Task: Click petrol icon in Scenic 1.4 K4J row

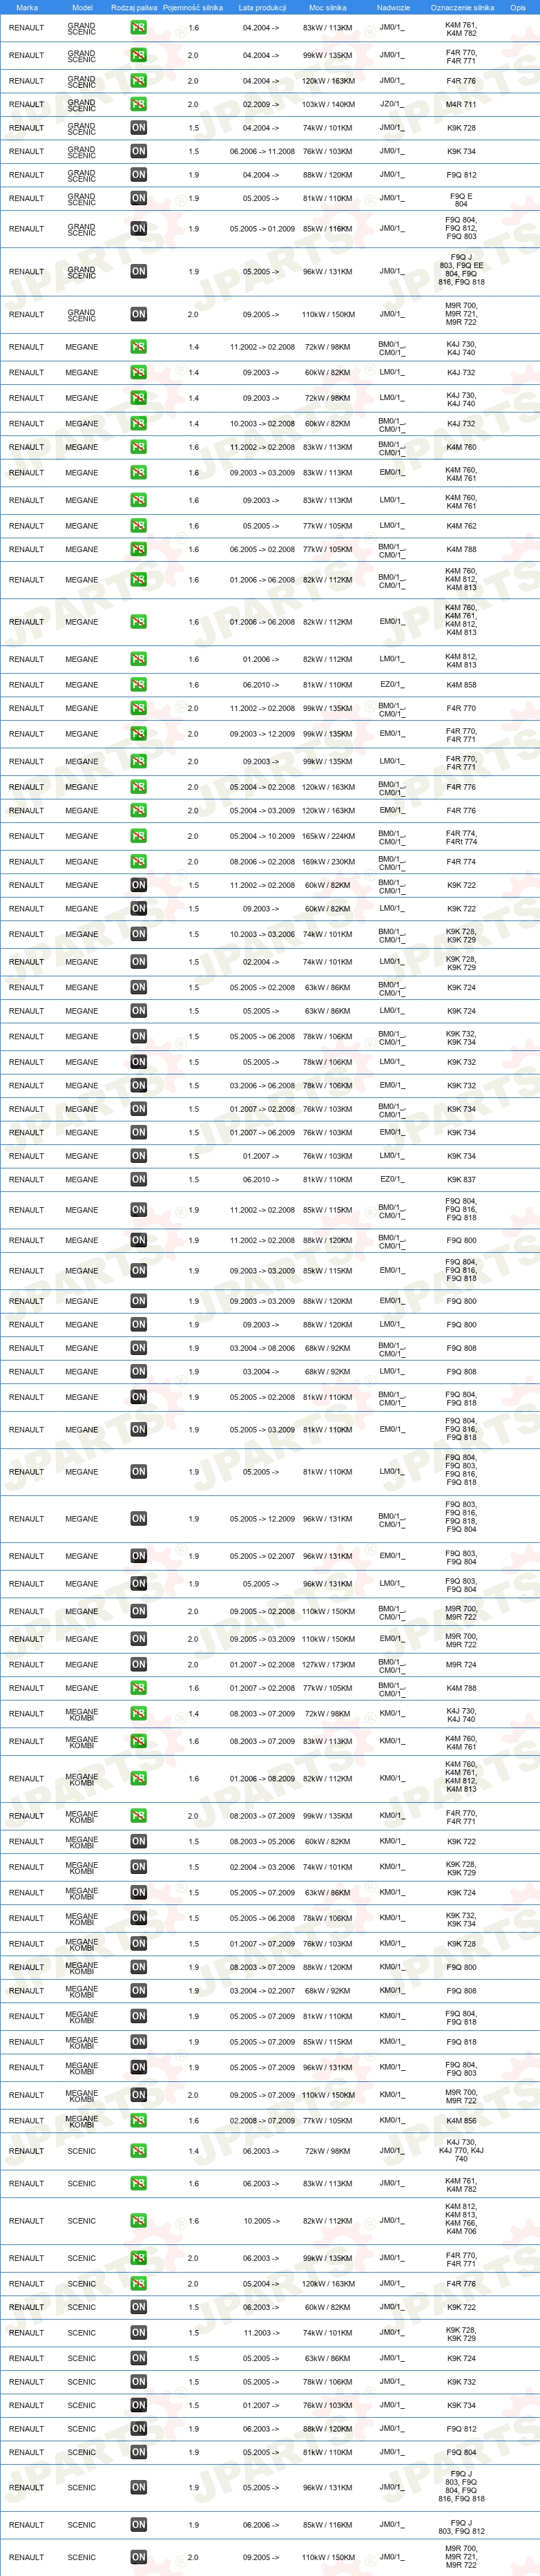Action: tap(138, 2150)
